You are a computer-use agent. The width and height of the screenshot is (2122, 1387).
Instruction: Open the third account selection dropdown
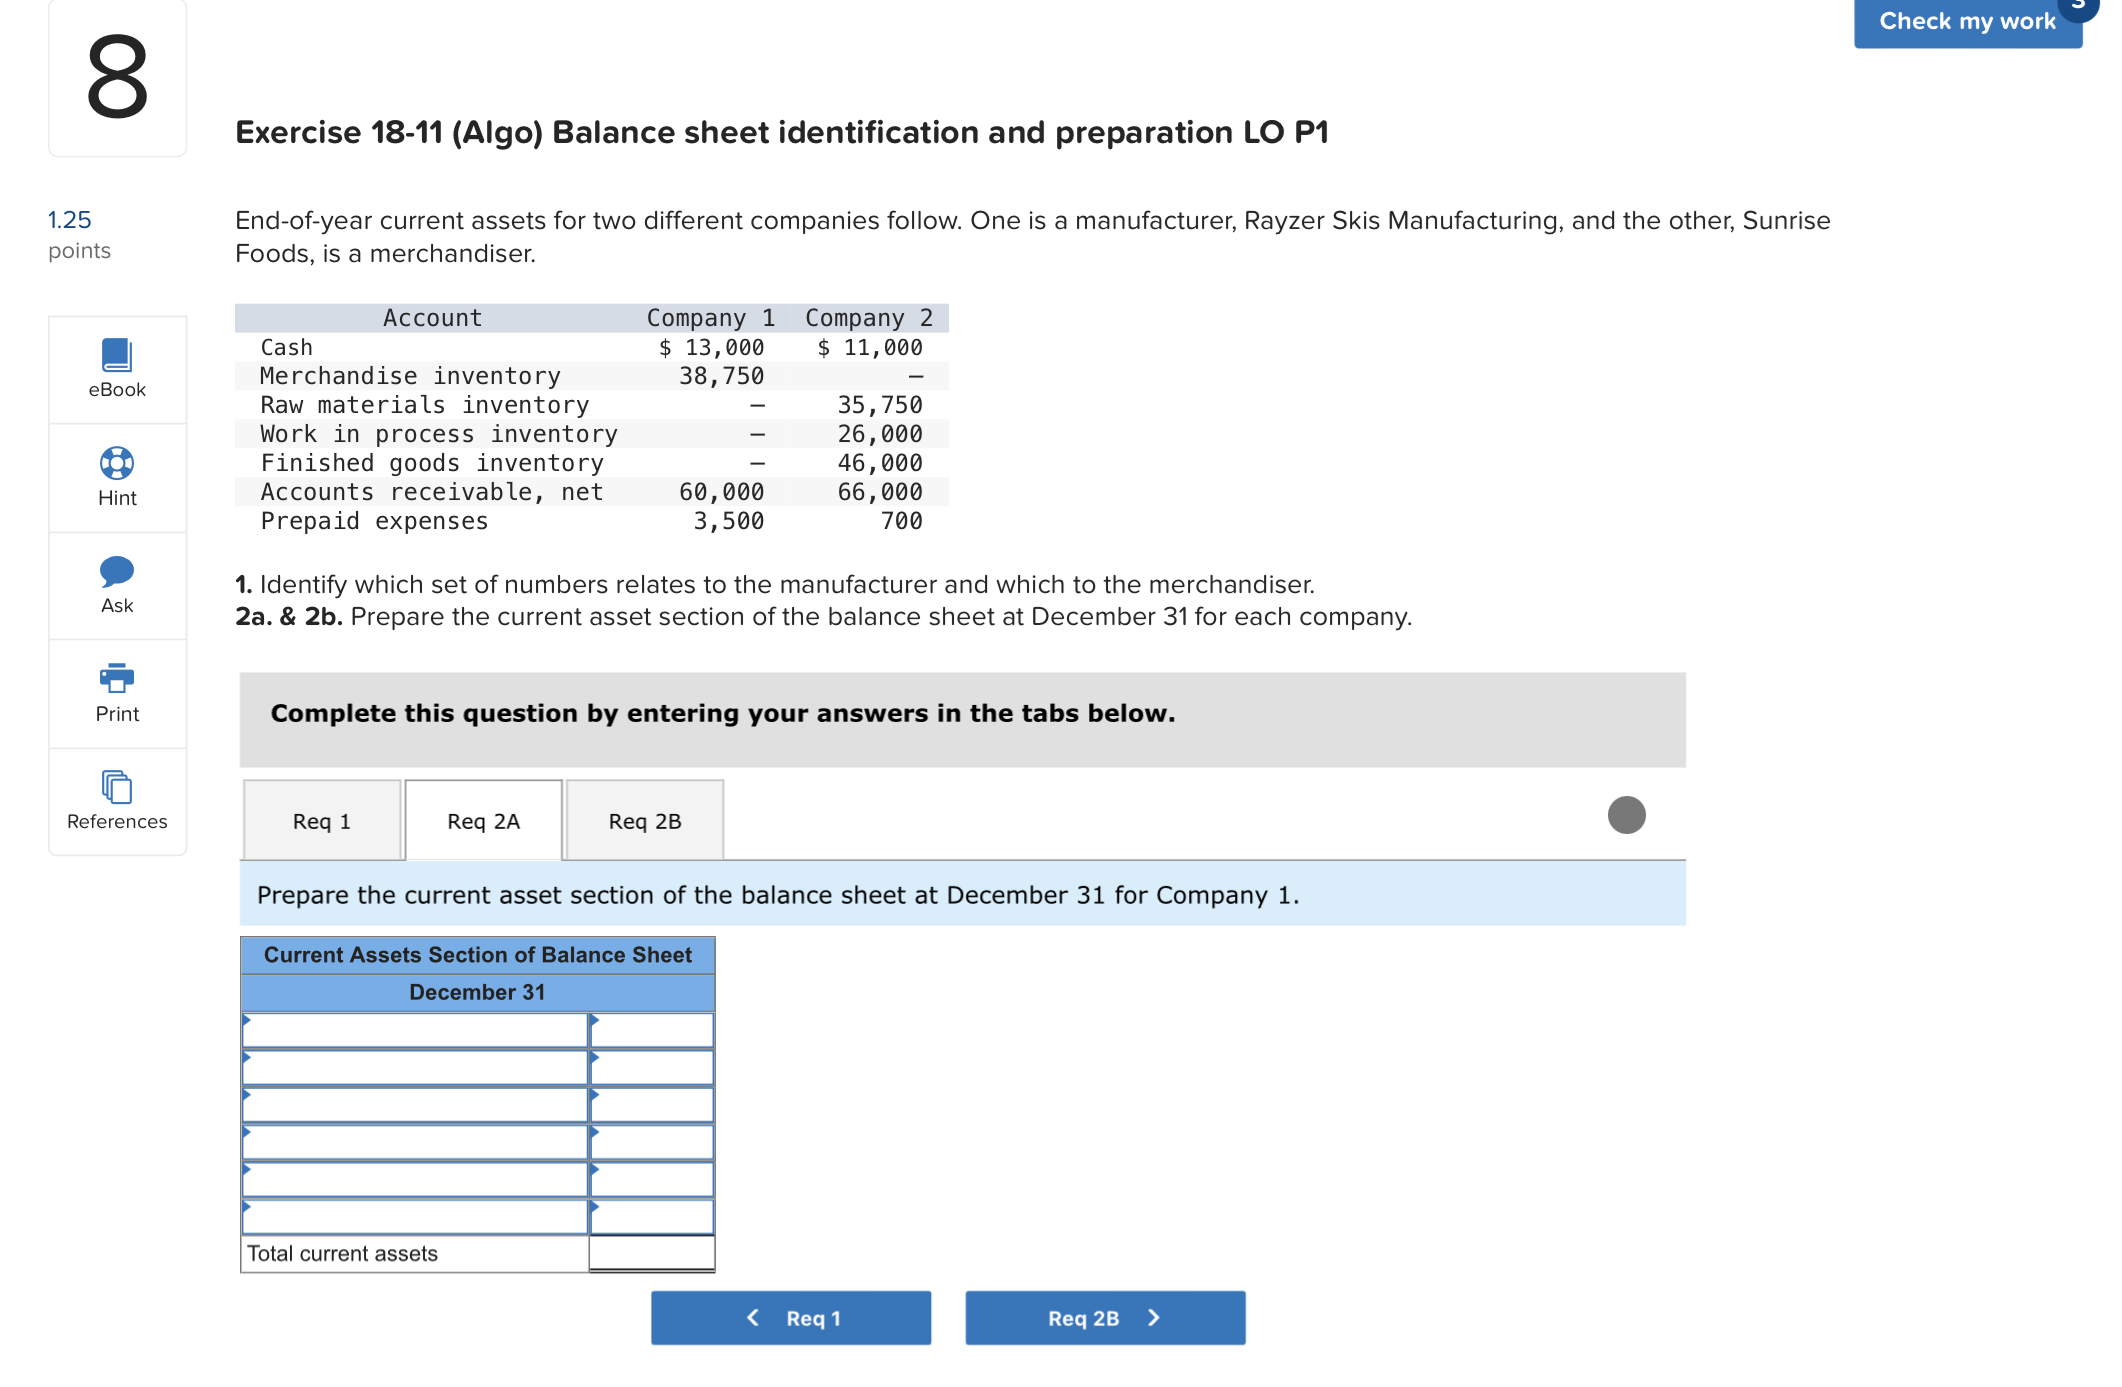coord(415,1104)
